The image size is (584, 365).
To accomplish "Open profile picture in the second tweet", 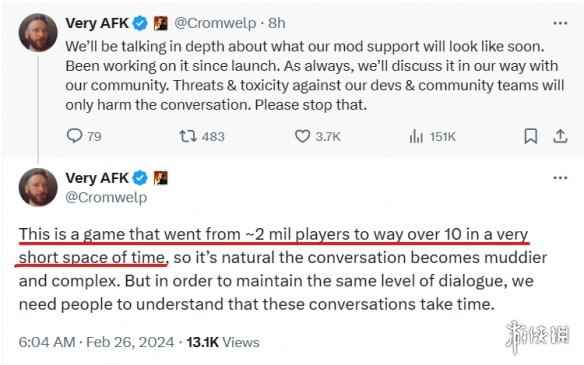I will [x=38, y=187].
